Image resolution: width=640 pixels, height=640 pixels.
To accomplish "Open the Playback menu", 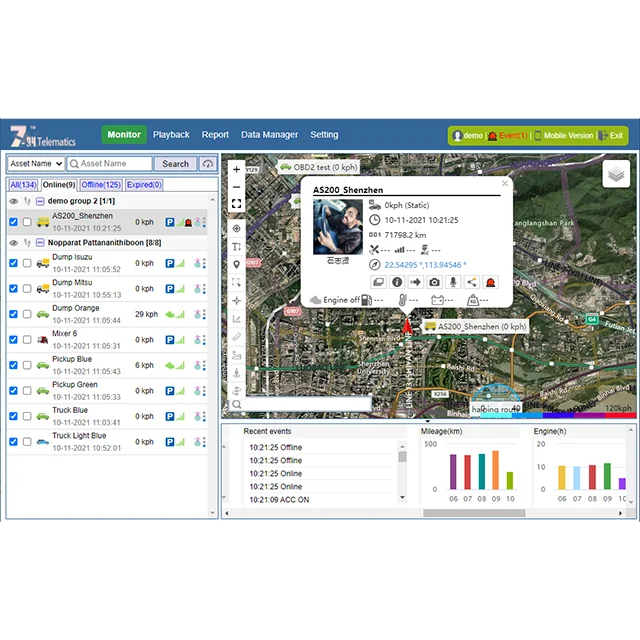I will coord(171,135).
